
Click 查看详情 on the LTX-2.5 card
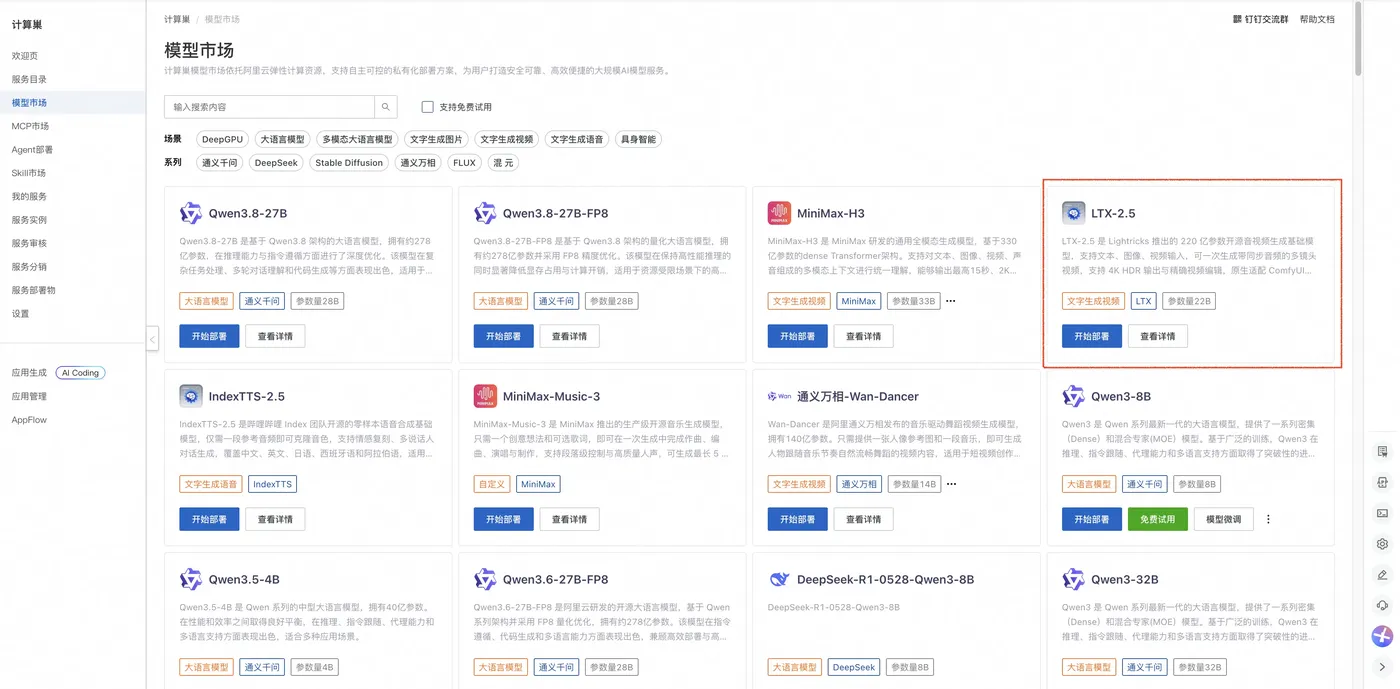[x=1158, y=337]
